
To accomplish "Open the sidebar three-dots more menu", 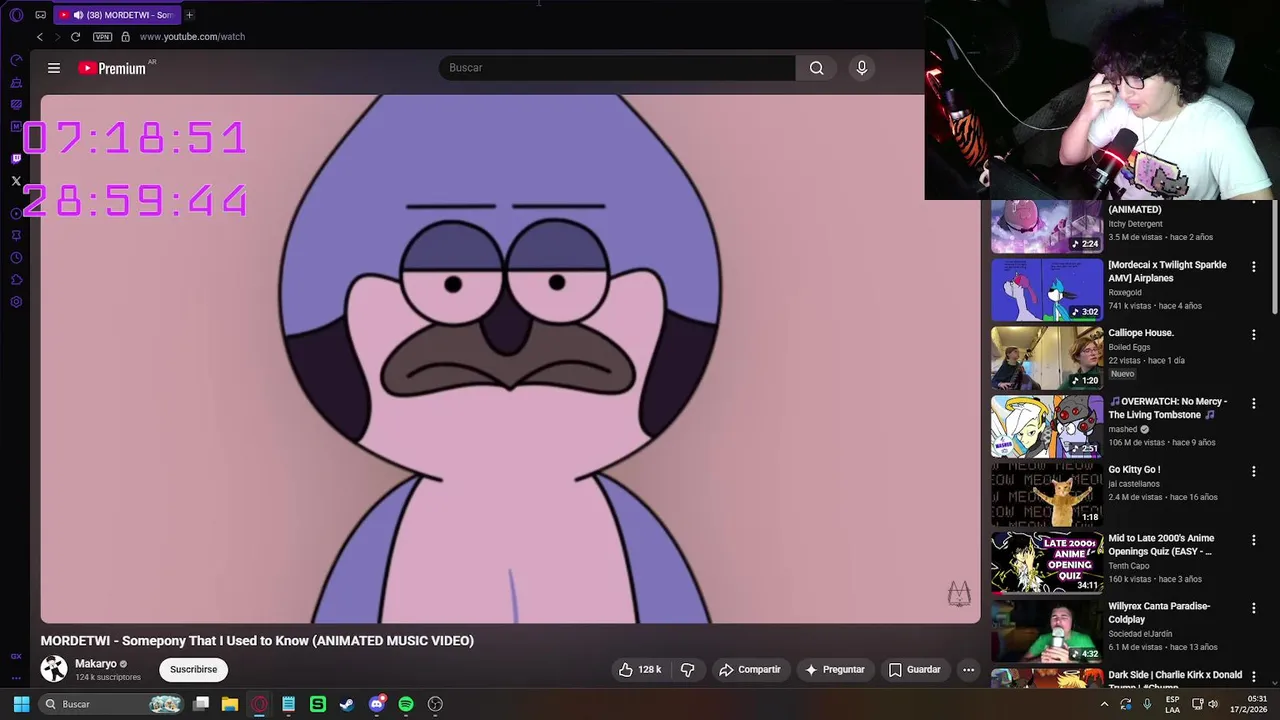I will [x=16, y=676].
